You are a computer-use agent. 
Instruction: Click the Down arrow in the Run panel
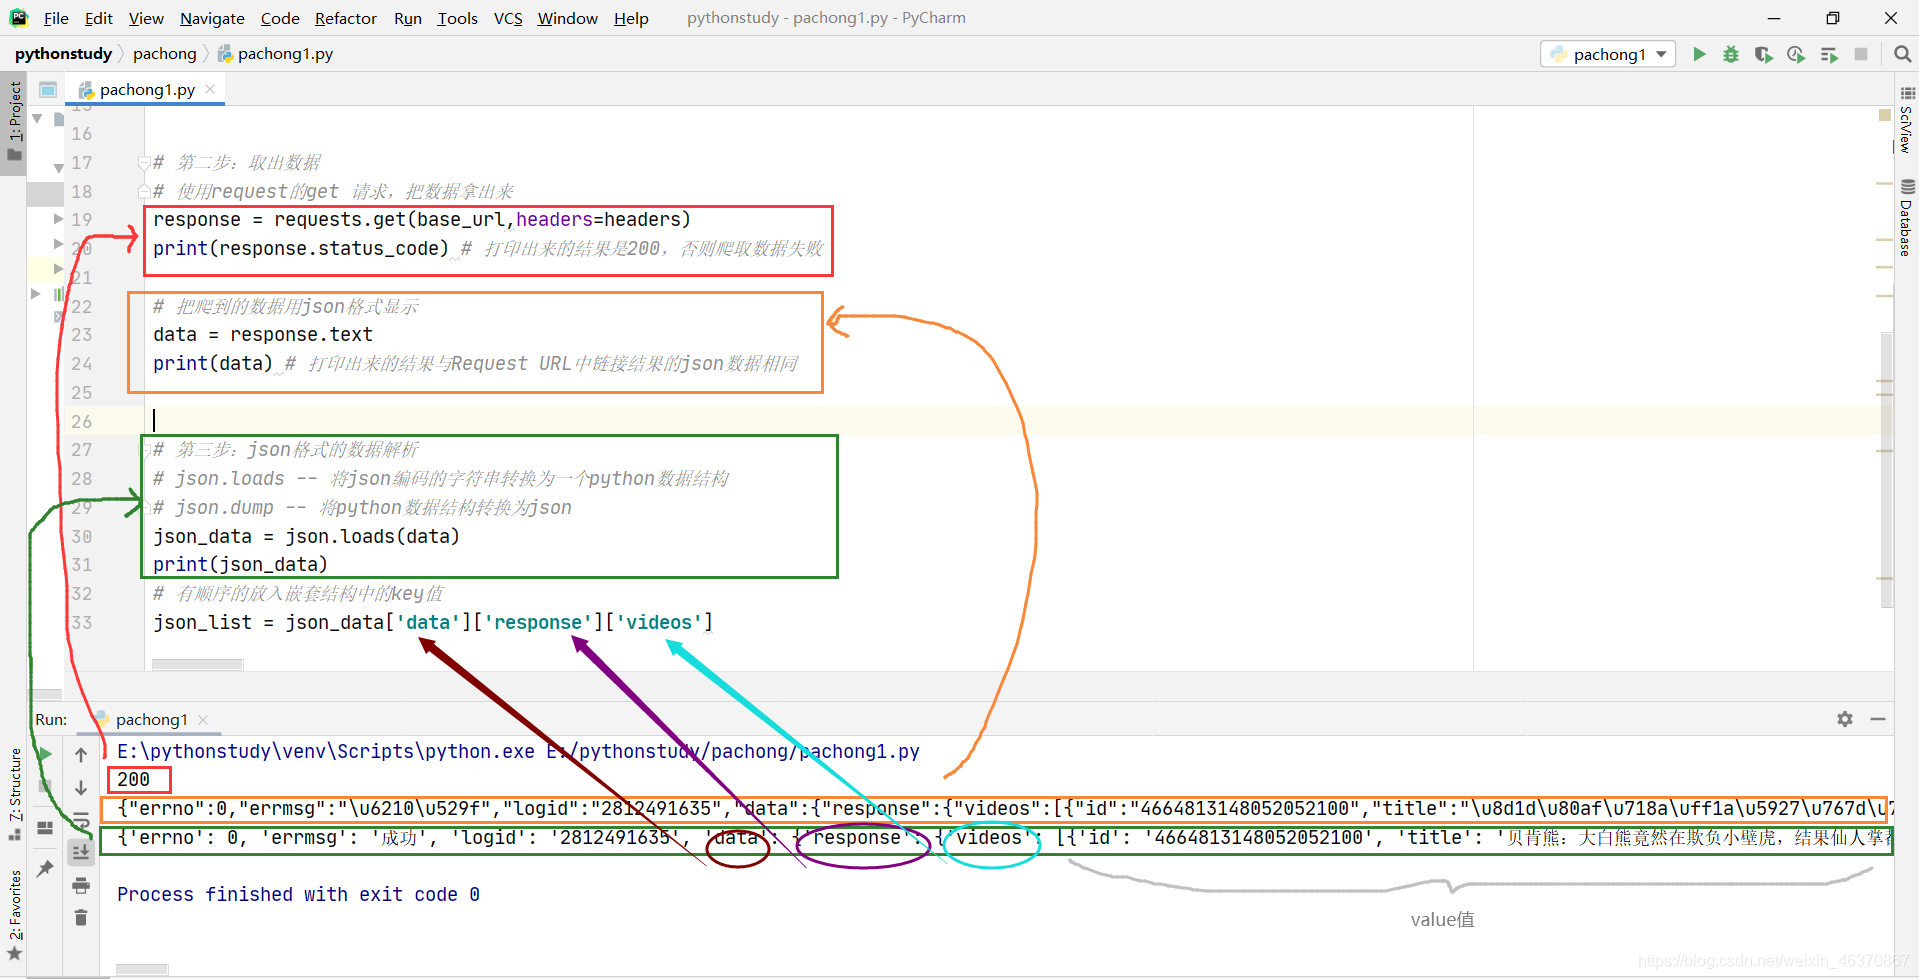click(81, 788)
